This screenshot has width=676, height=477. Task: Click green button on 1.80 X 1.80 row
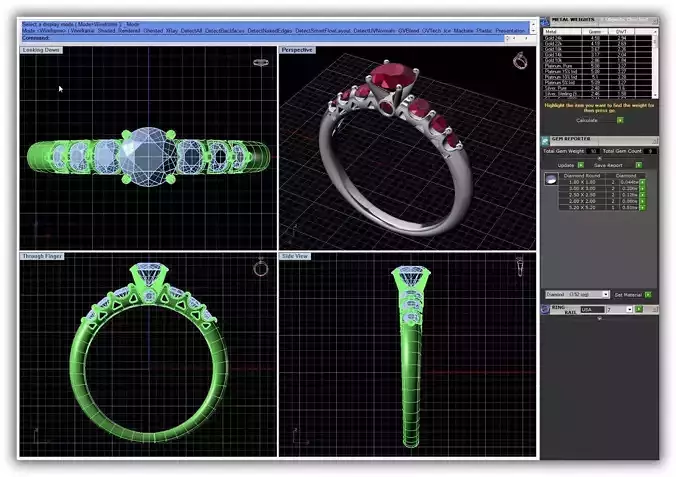[642, 182]
